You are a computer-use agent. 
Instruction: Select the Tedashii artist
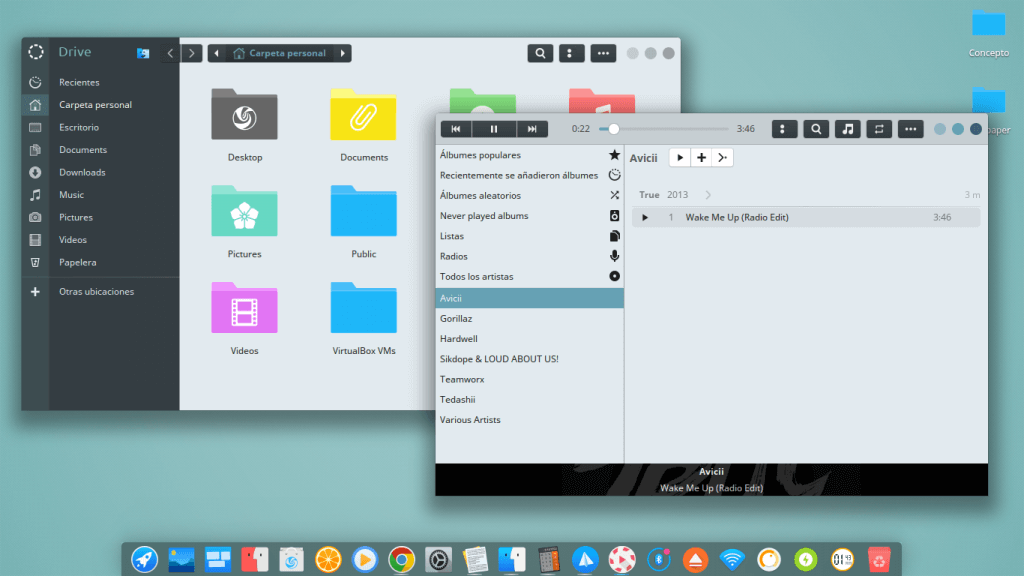pos(530,400)
